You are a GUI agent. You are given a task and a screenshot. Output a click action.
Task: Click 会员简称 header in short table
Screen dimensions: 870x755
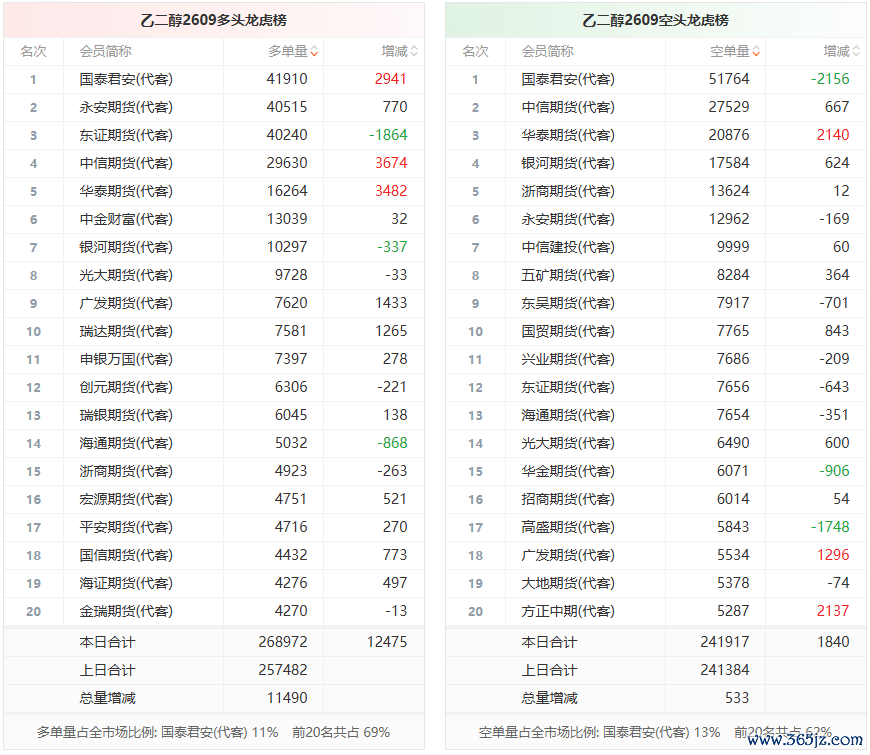548,52
